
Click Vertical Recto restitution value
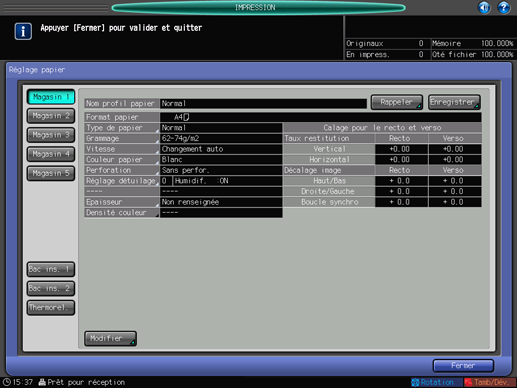(401, 149)
